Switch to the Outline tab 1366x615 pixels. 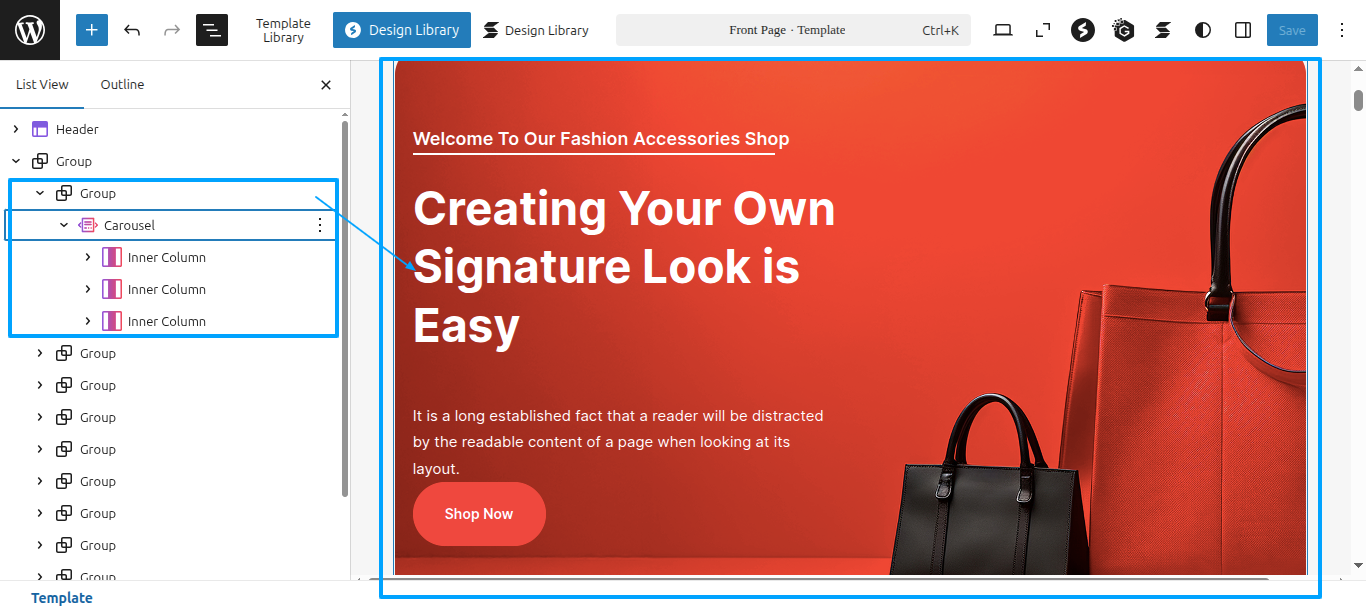(x=122, y=85)
